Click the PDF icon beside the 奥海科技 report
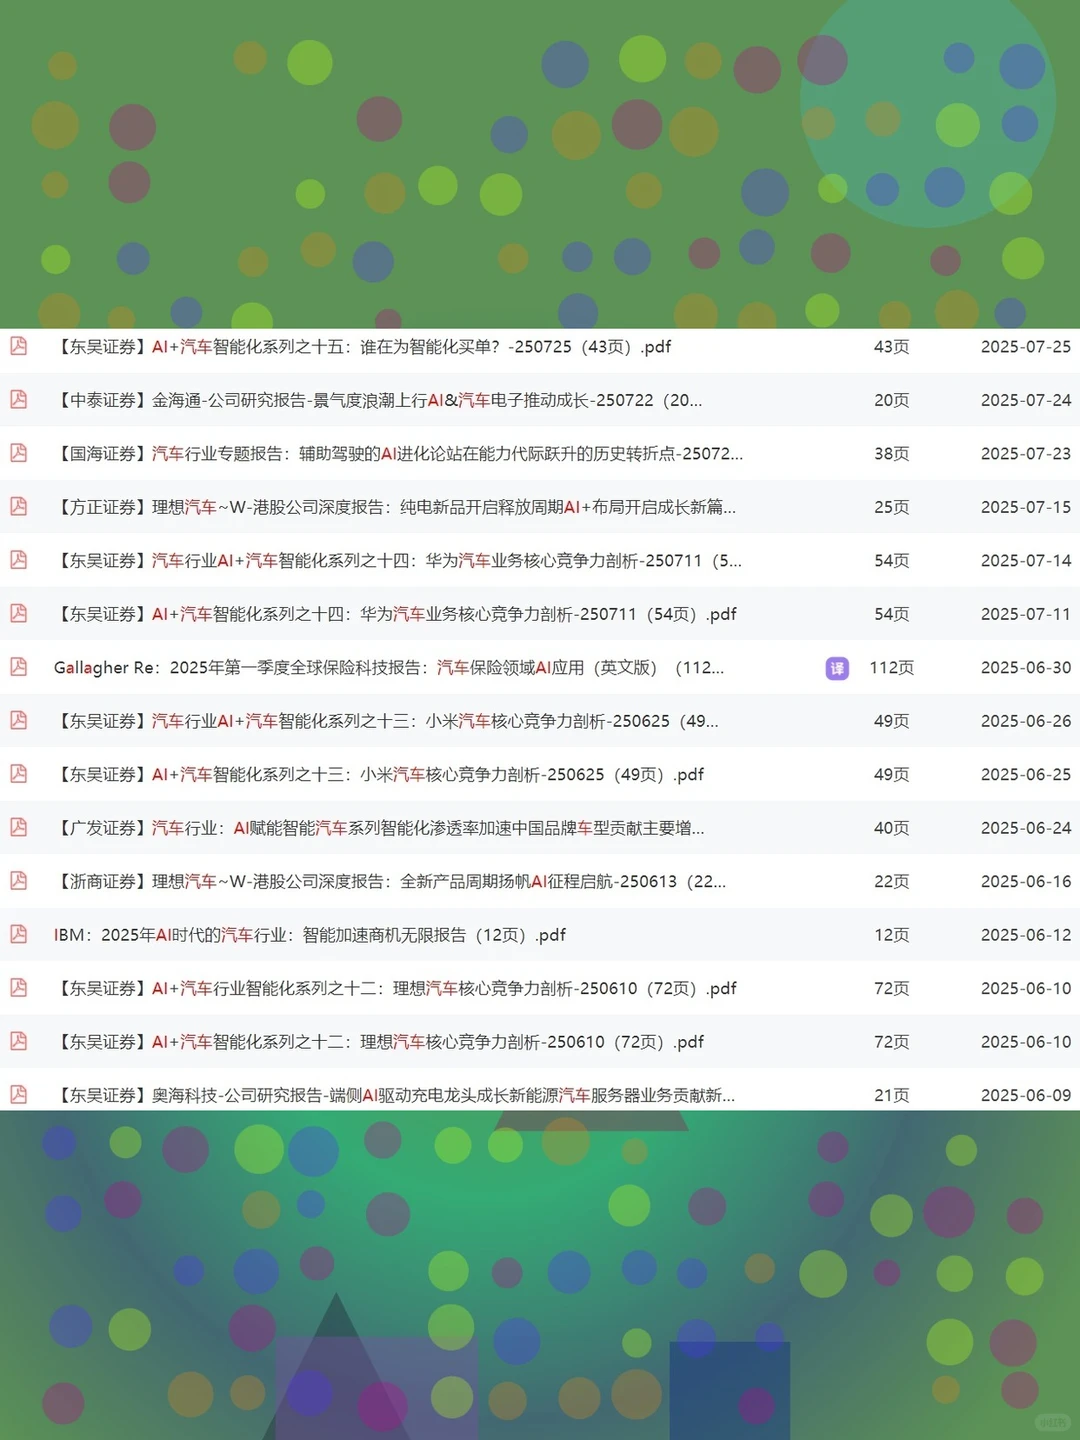This screenshot has height=1440, width=1080. tap(18, 1095)
